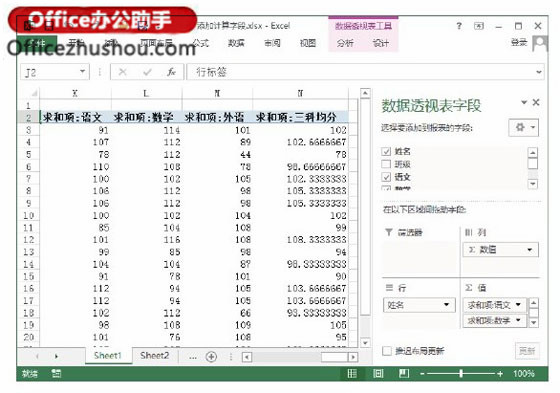
Task: Go to next sheet tab arrow
Action: pyautogui.click(x=56, y=356)
